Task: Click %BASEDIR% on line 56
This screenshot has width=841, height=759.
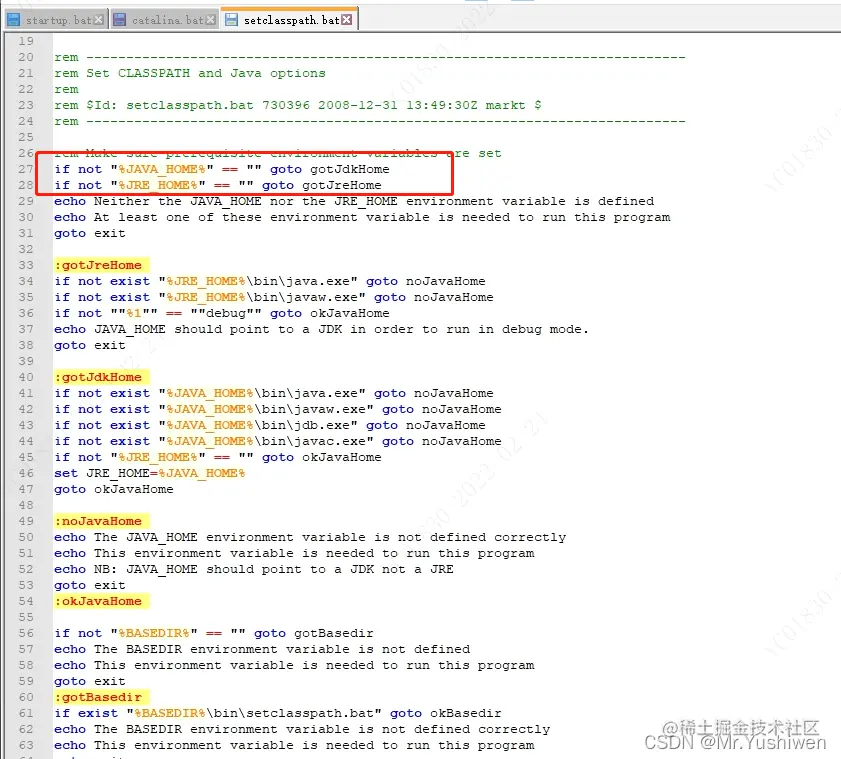Action: pos(154,633)
